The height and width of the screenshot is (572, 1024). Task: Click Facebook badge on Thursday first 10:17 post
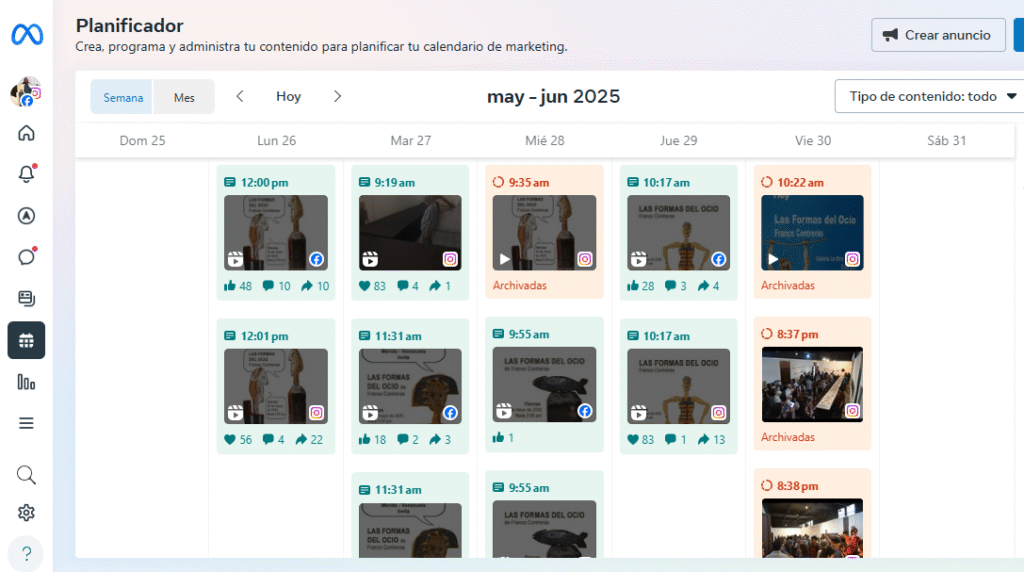pyautogui.click(x=718, y=259)
